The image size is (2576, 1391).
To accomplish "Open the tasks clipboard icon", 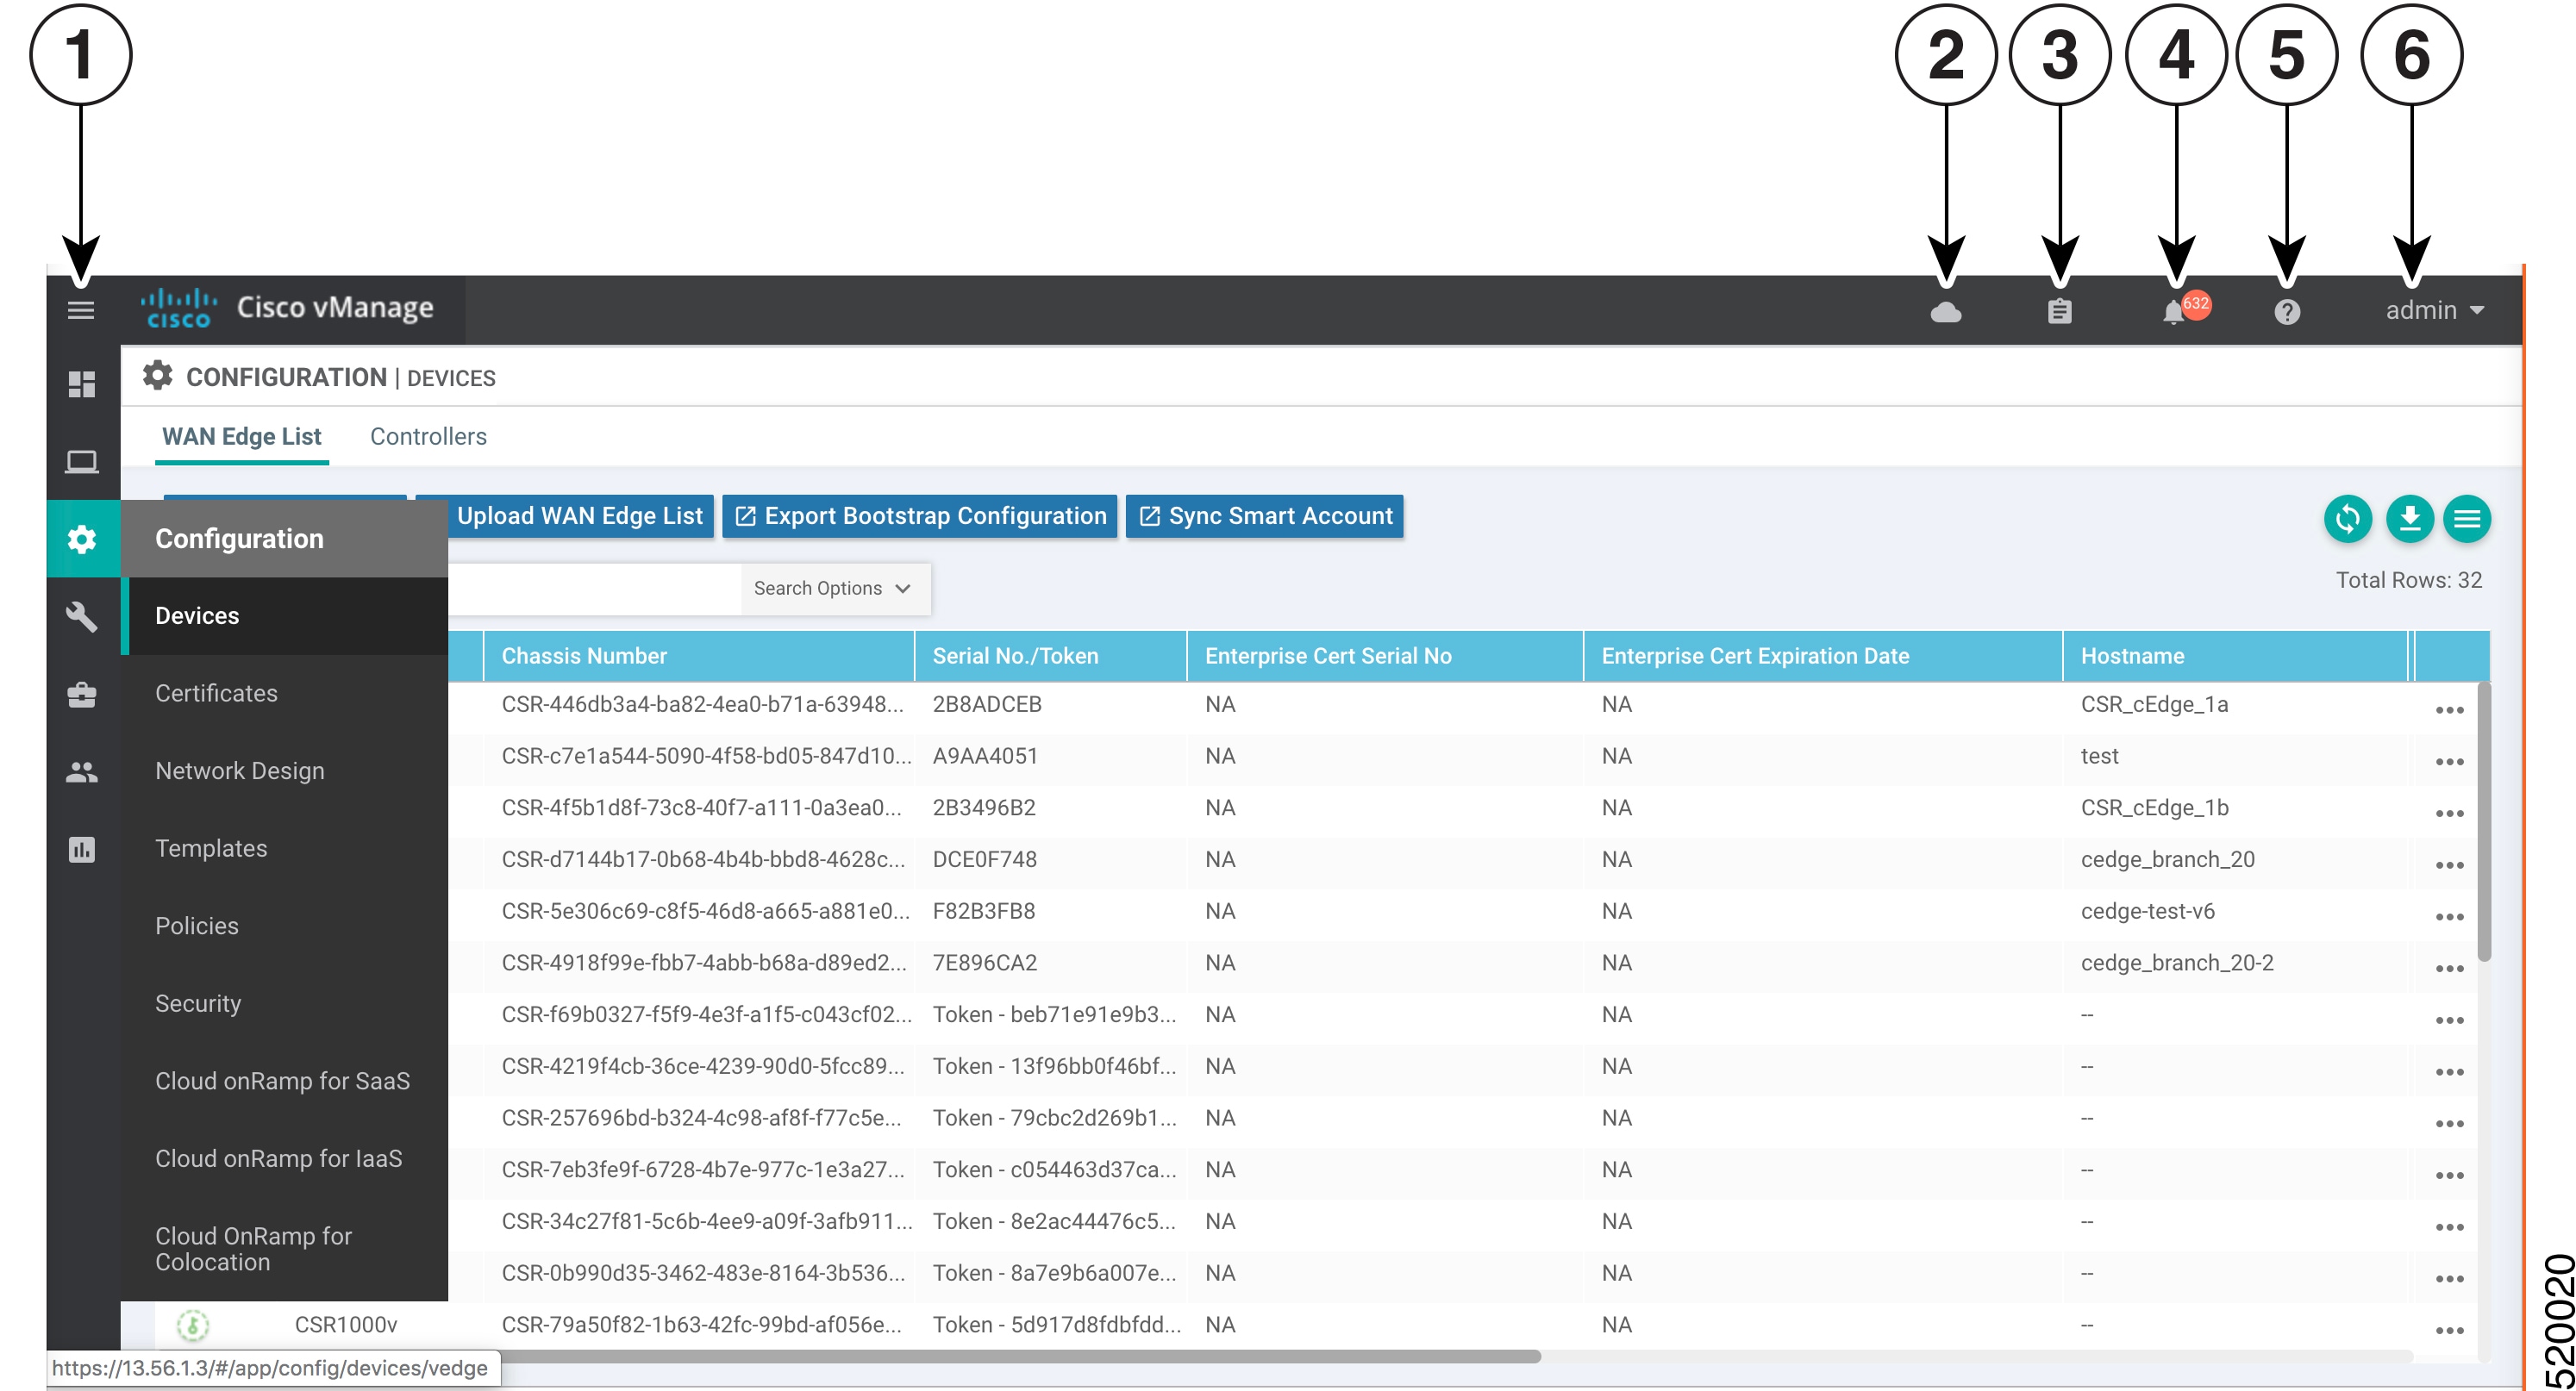I will coord(2059,312).
